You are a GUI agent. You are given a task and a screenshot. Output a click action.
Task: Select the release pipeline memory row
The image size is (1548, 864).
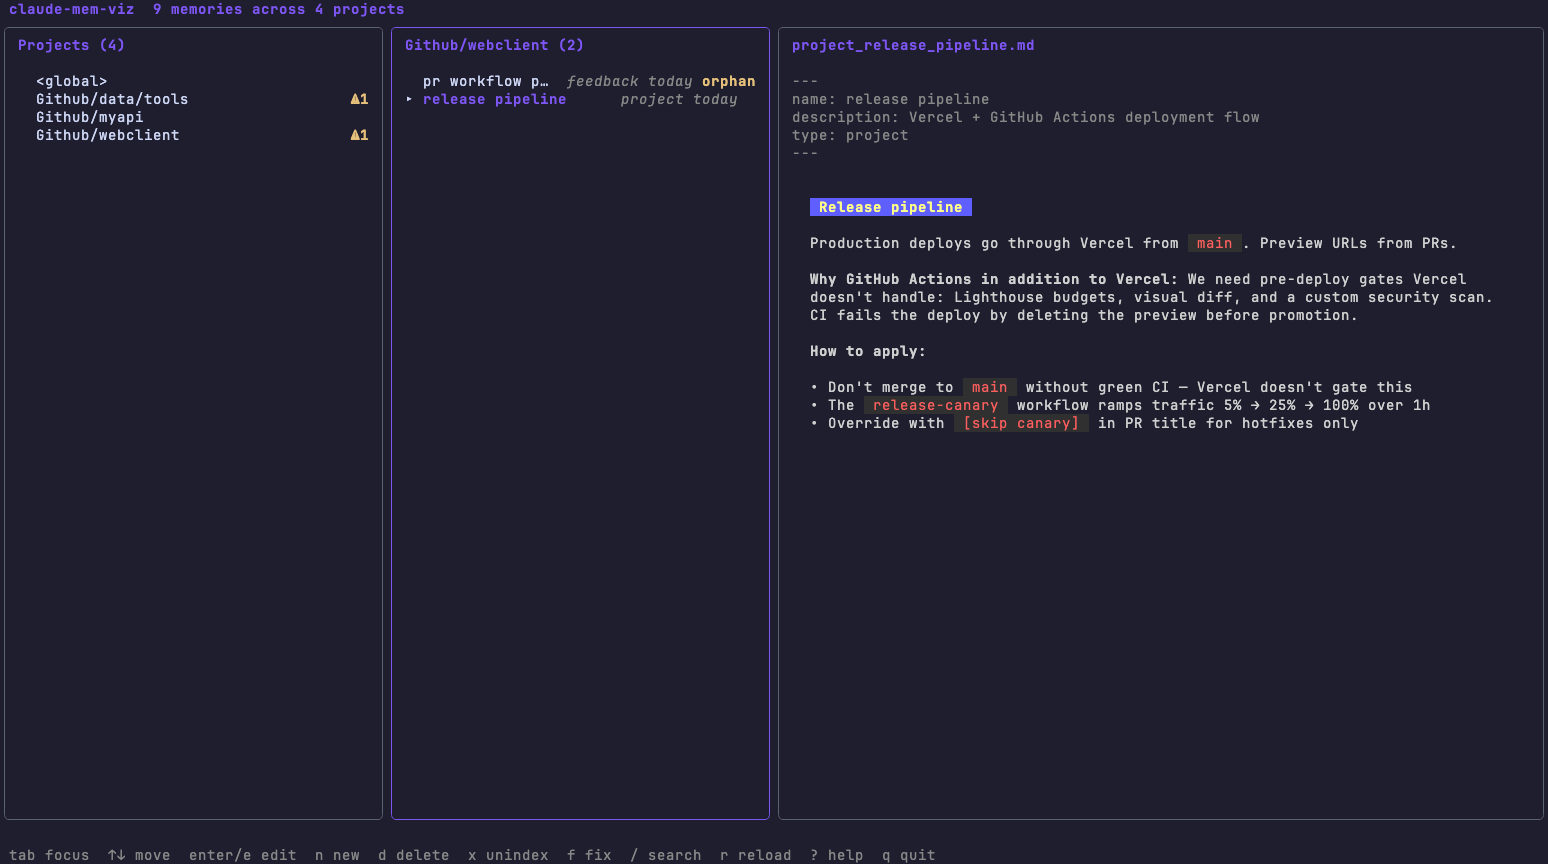coord(580,99)
